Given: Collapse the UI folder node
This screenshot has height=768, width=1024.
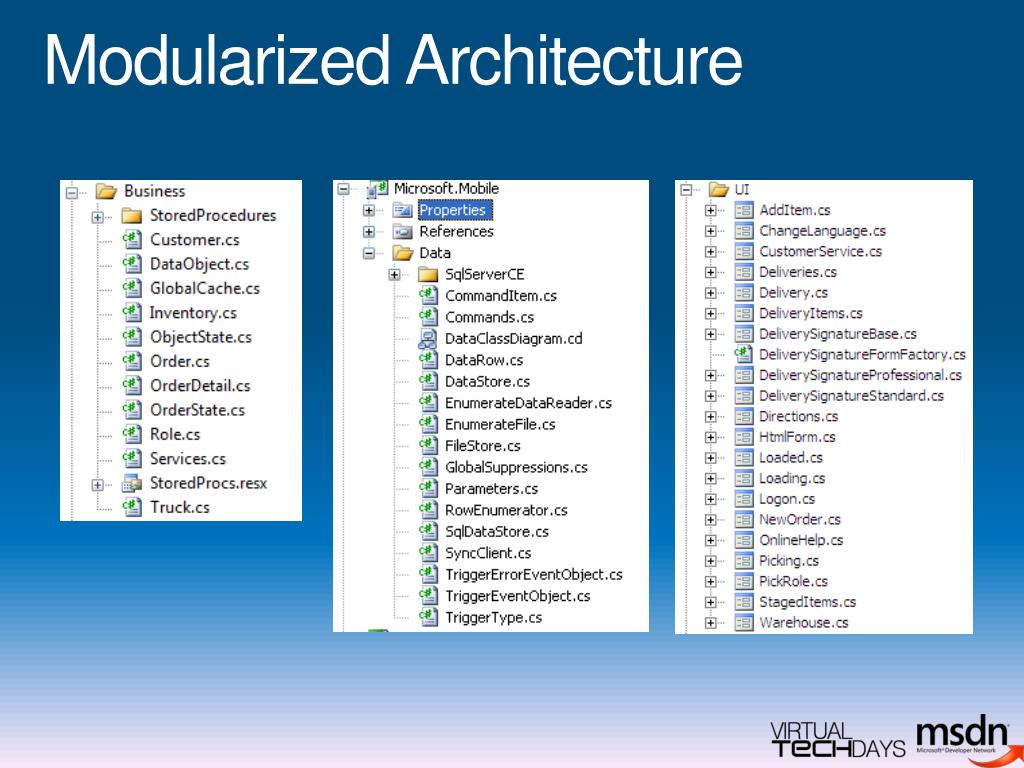Looking at the screenshot, I should point(686,190).
